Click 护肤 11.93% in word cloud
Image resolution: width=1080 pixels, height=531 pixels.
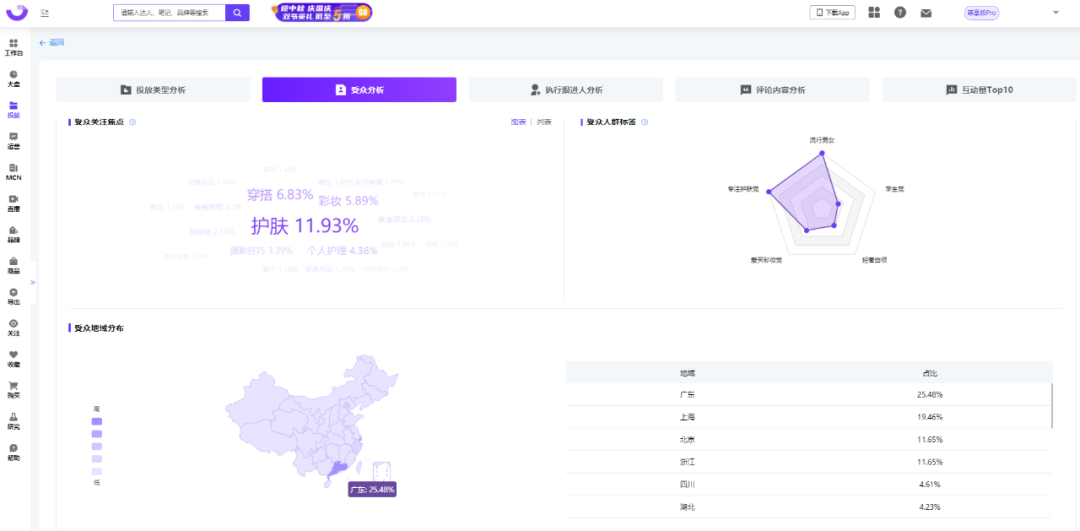click(x=304, y=226)
